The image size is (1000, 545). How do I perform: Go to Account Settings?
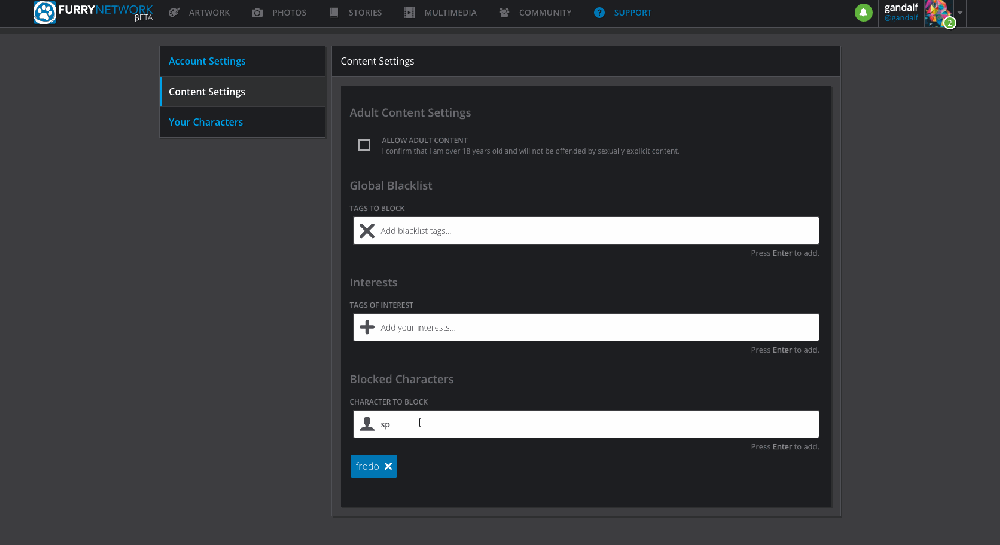point(207,61)
